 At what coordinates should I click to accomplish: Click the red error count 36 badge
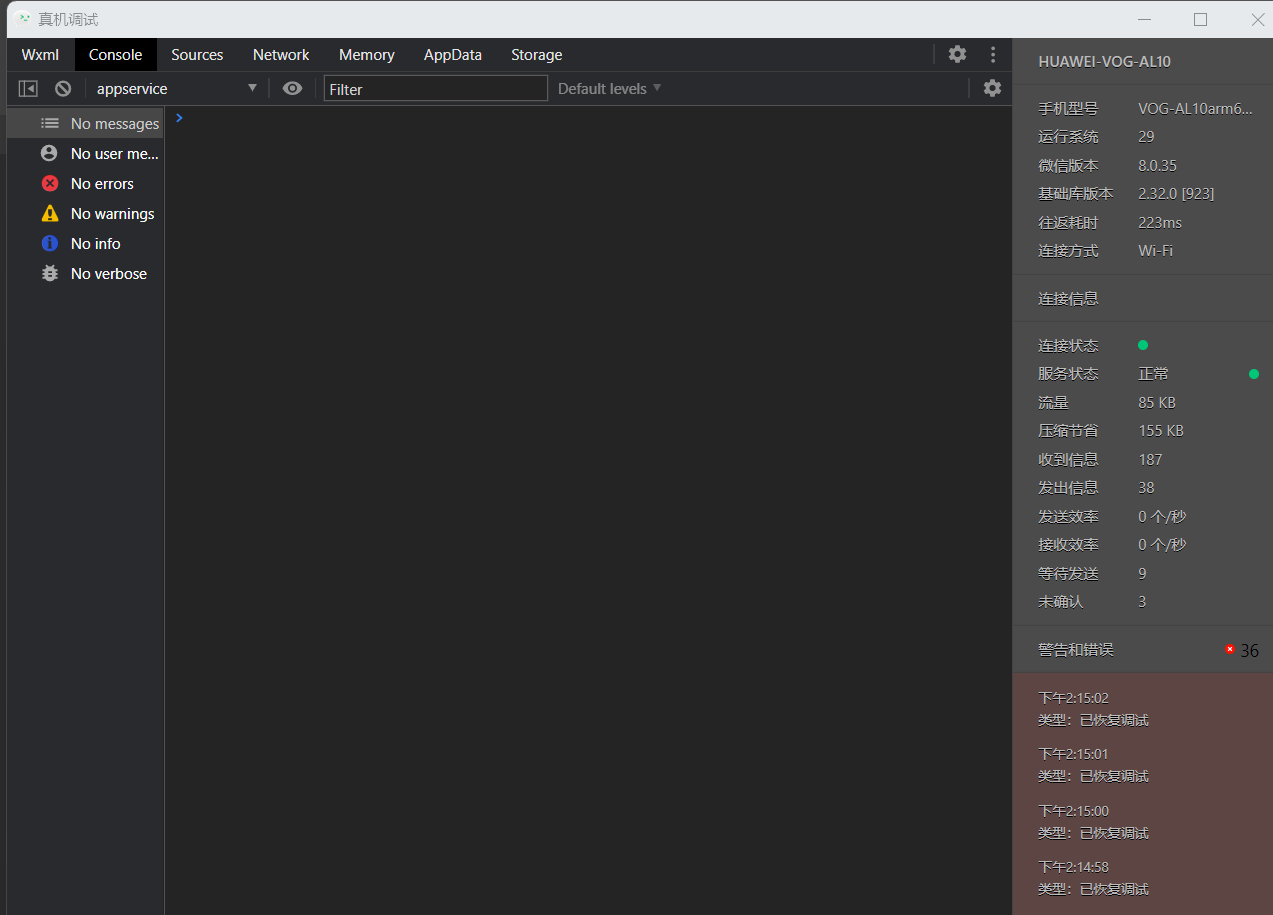1242,650
